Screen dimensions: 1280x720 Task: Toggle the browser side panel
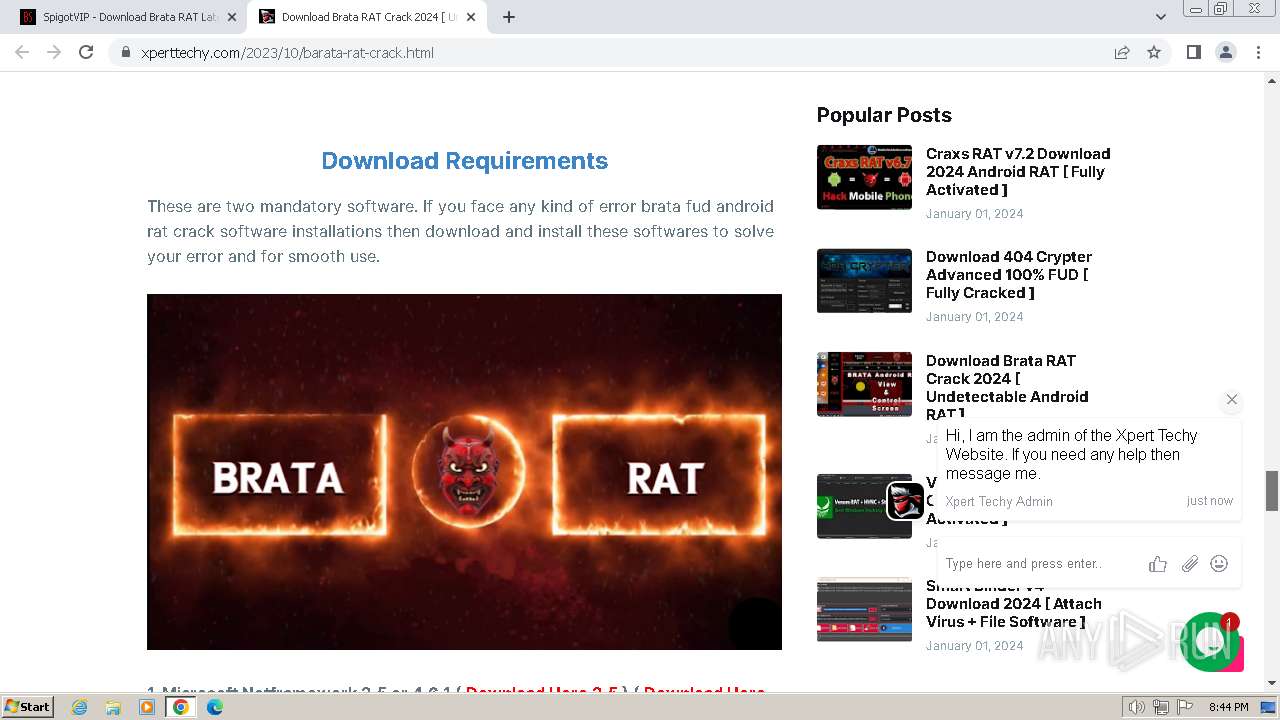(1193, 52)
